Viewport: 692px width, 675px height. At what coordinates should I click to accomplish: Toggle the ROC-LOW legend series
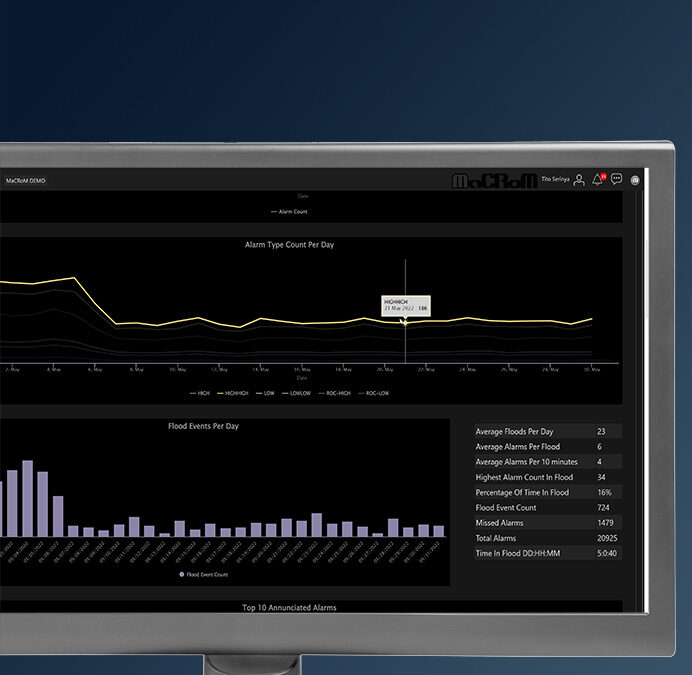pyautogui.click(x=373, y=393)
